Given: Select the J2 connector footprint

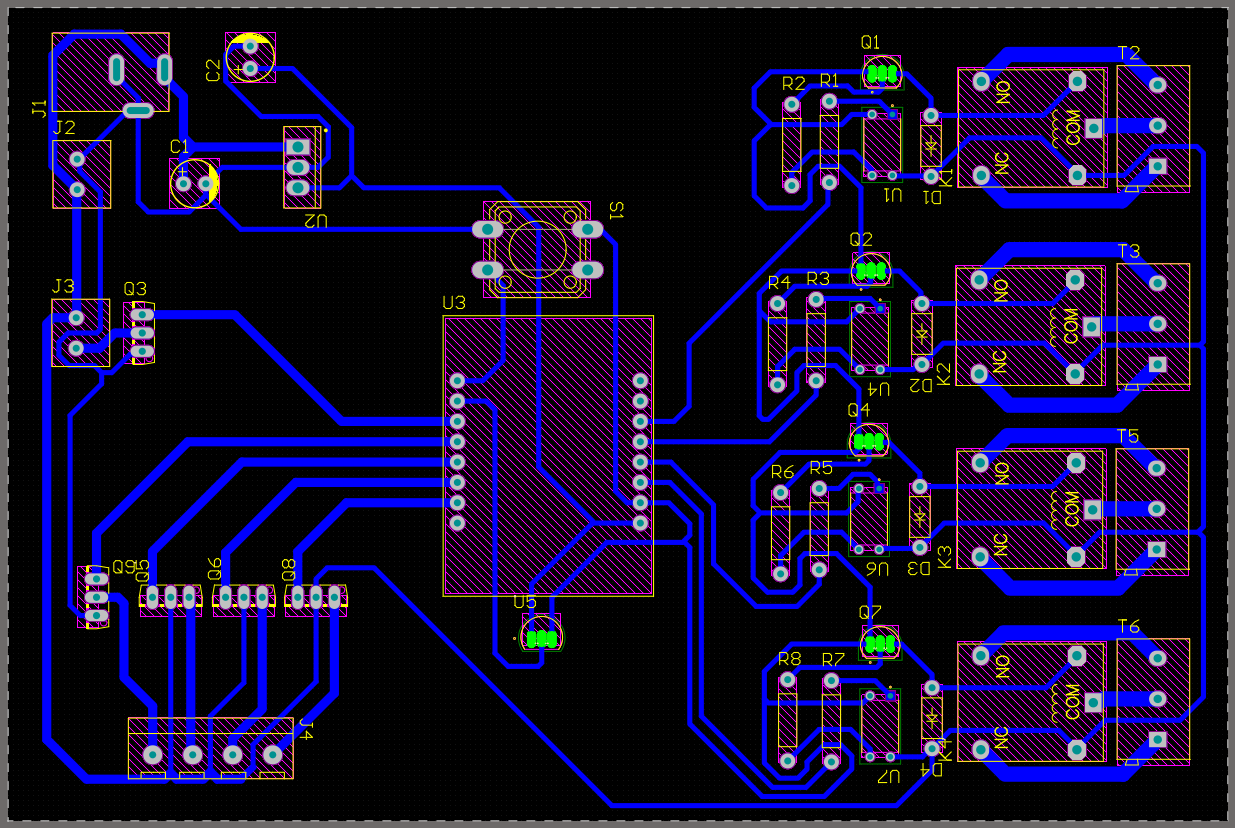Looking at the screenshot, I should (81, 174).
